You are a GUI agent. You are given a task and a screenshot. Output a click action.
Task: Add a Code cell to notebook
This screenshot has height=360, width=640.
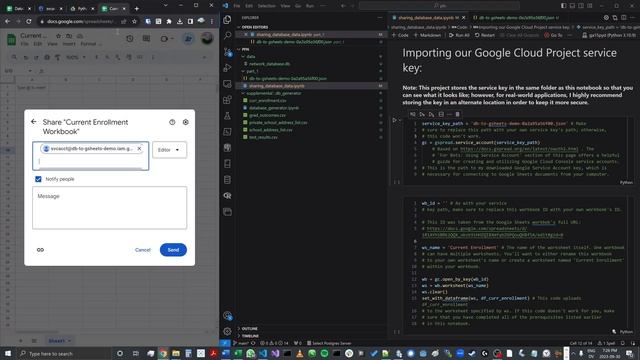pyautogui.click(x=400, y=35)
